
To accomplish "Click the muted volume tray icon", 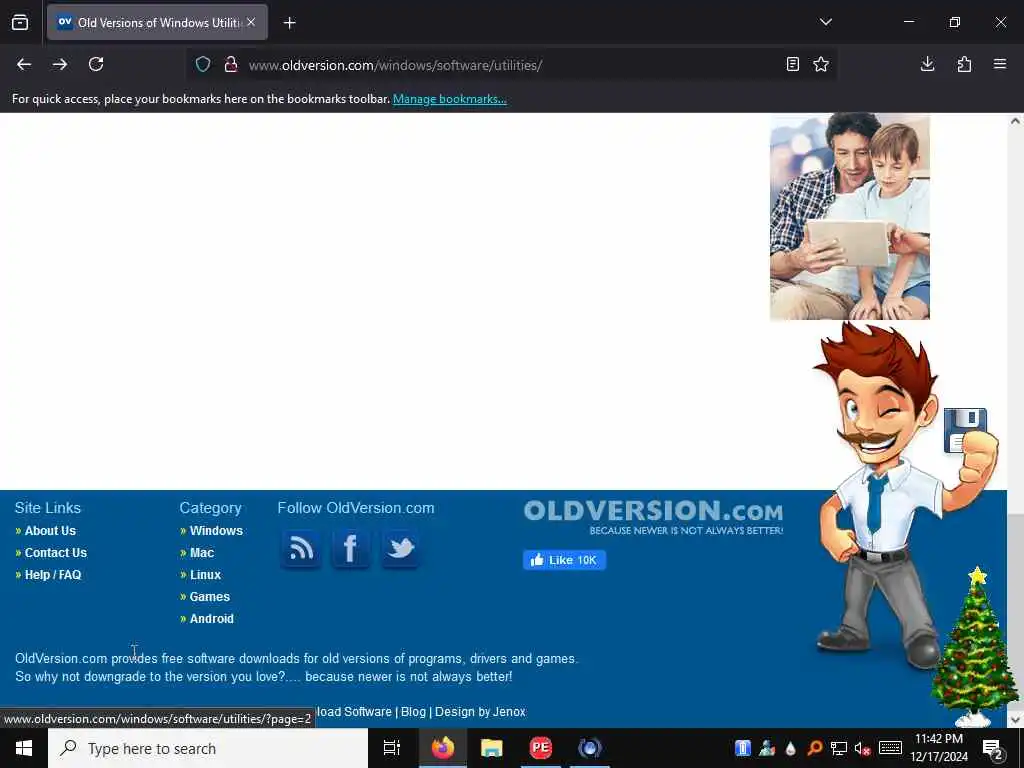I will tap(862, 748).
